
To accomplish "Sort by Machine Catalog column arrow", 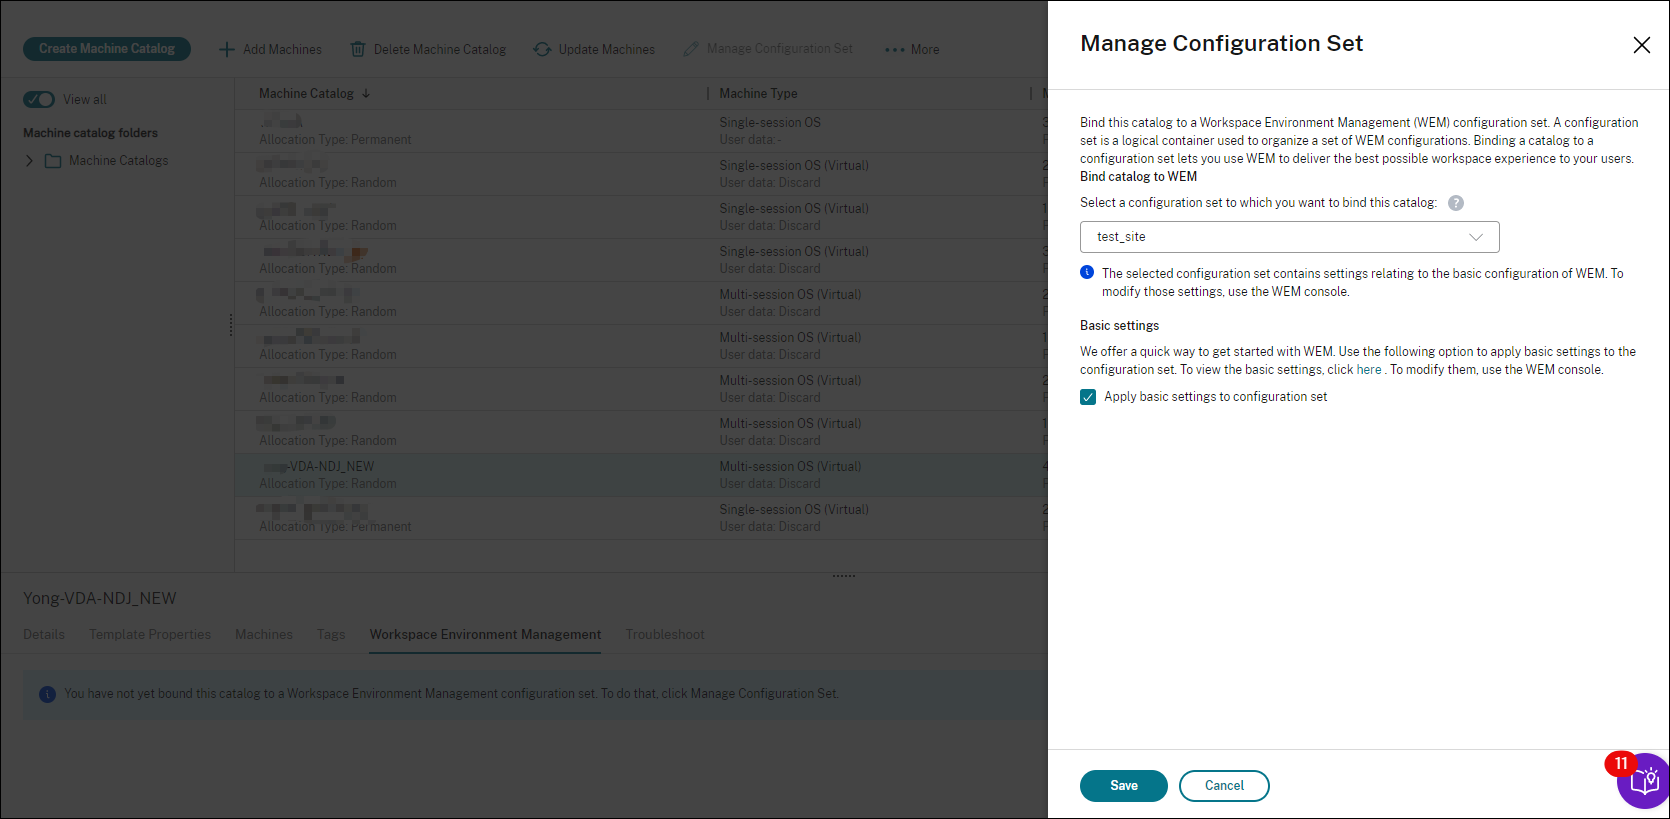I will pyautogui.click(x=366, y=93).
